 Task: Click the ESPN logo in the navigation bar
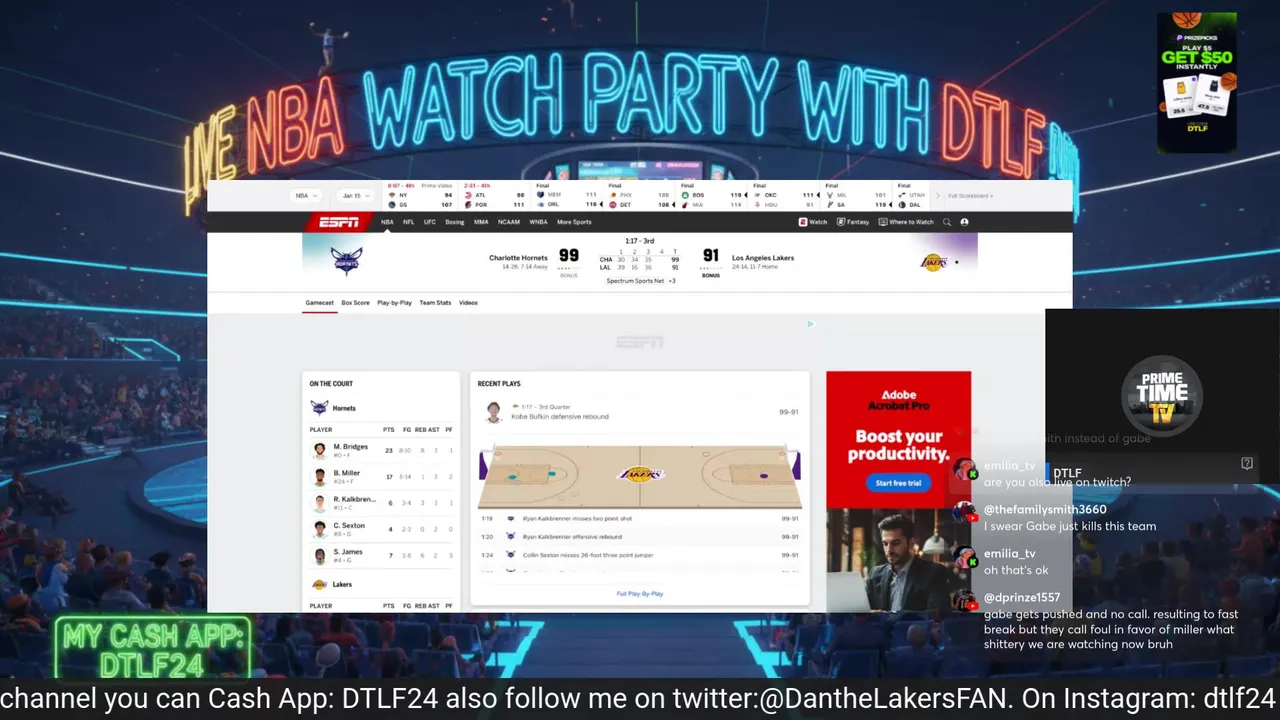pyautogui.click(x=338, y=222)
